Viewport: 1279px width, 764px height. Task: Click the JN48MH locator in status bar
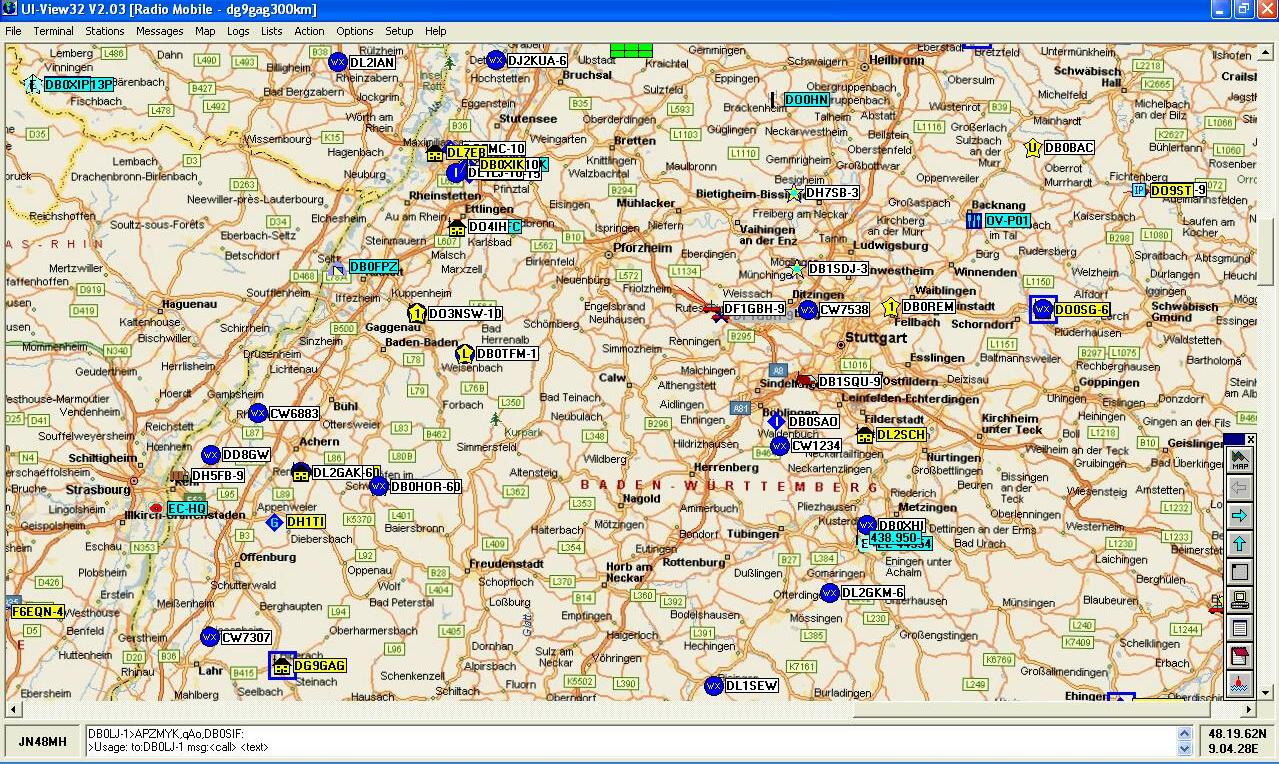click(x=44, y=741)
